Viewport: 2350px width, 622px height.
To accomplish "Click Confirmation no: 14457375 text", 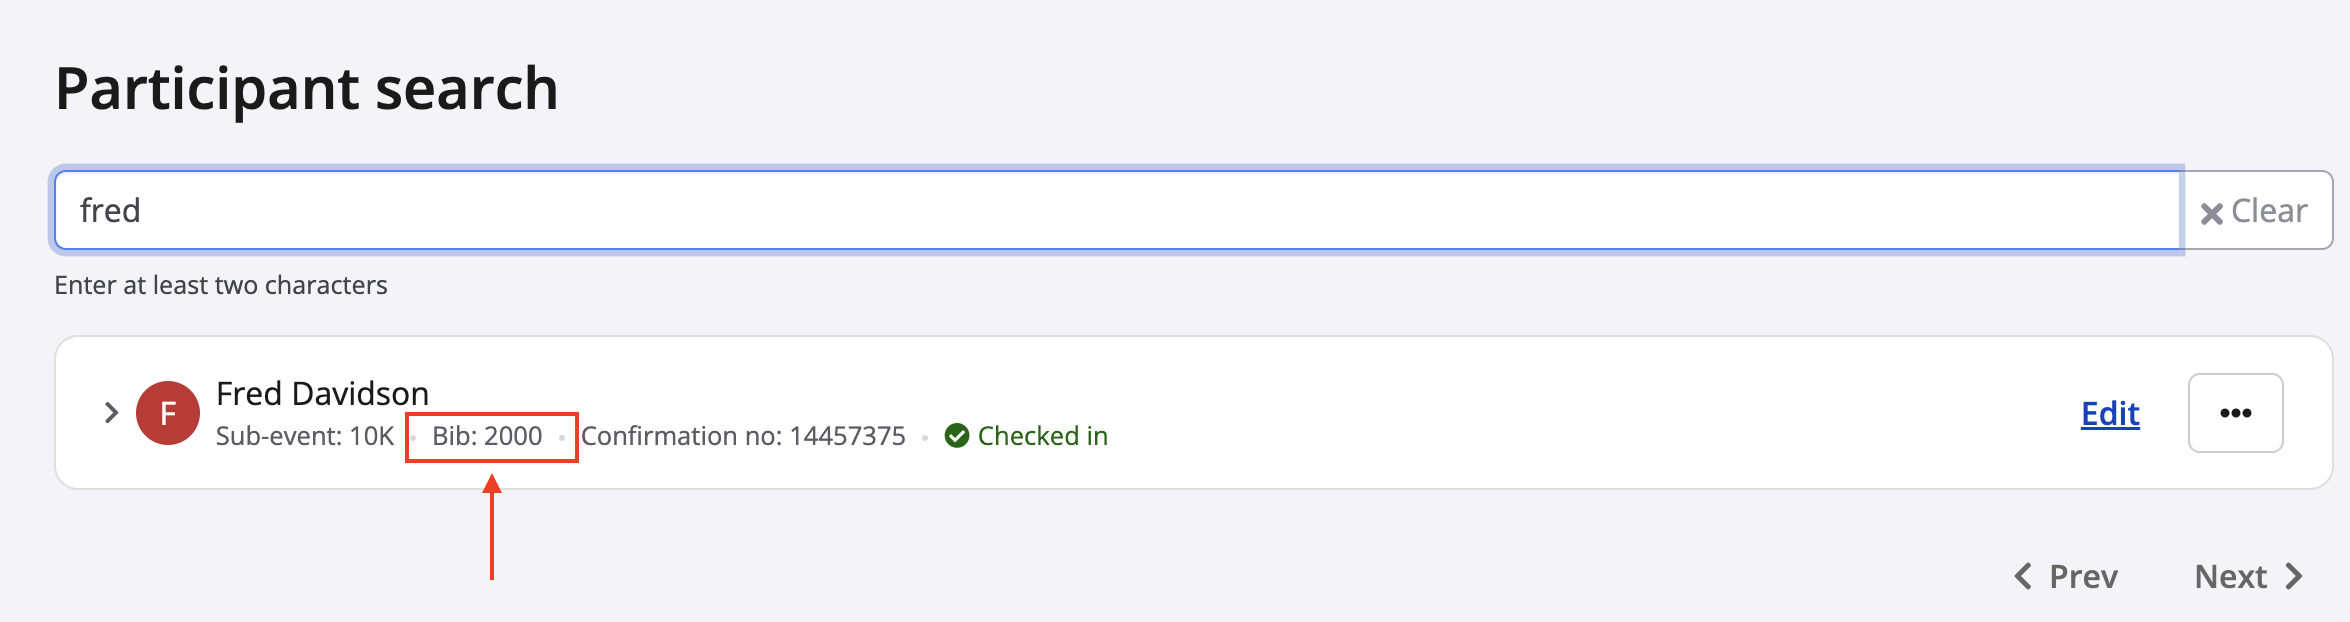I will click(x=743, y=436).
